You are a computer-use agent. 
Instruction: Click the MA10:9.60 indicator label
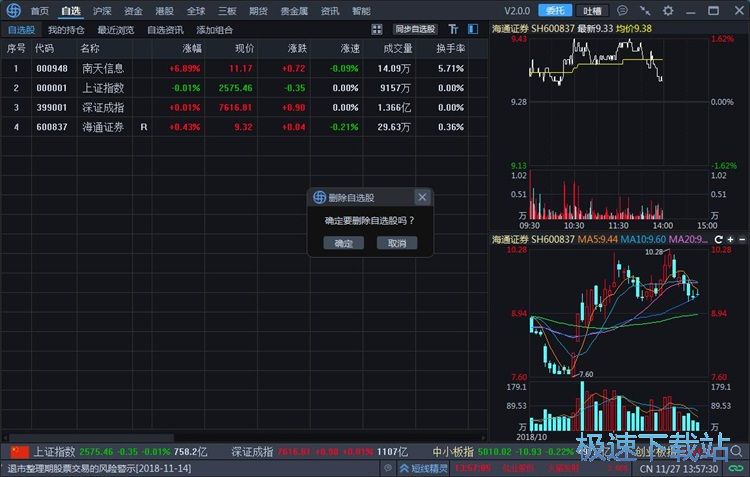[x=643, y=239]
